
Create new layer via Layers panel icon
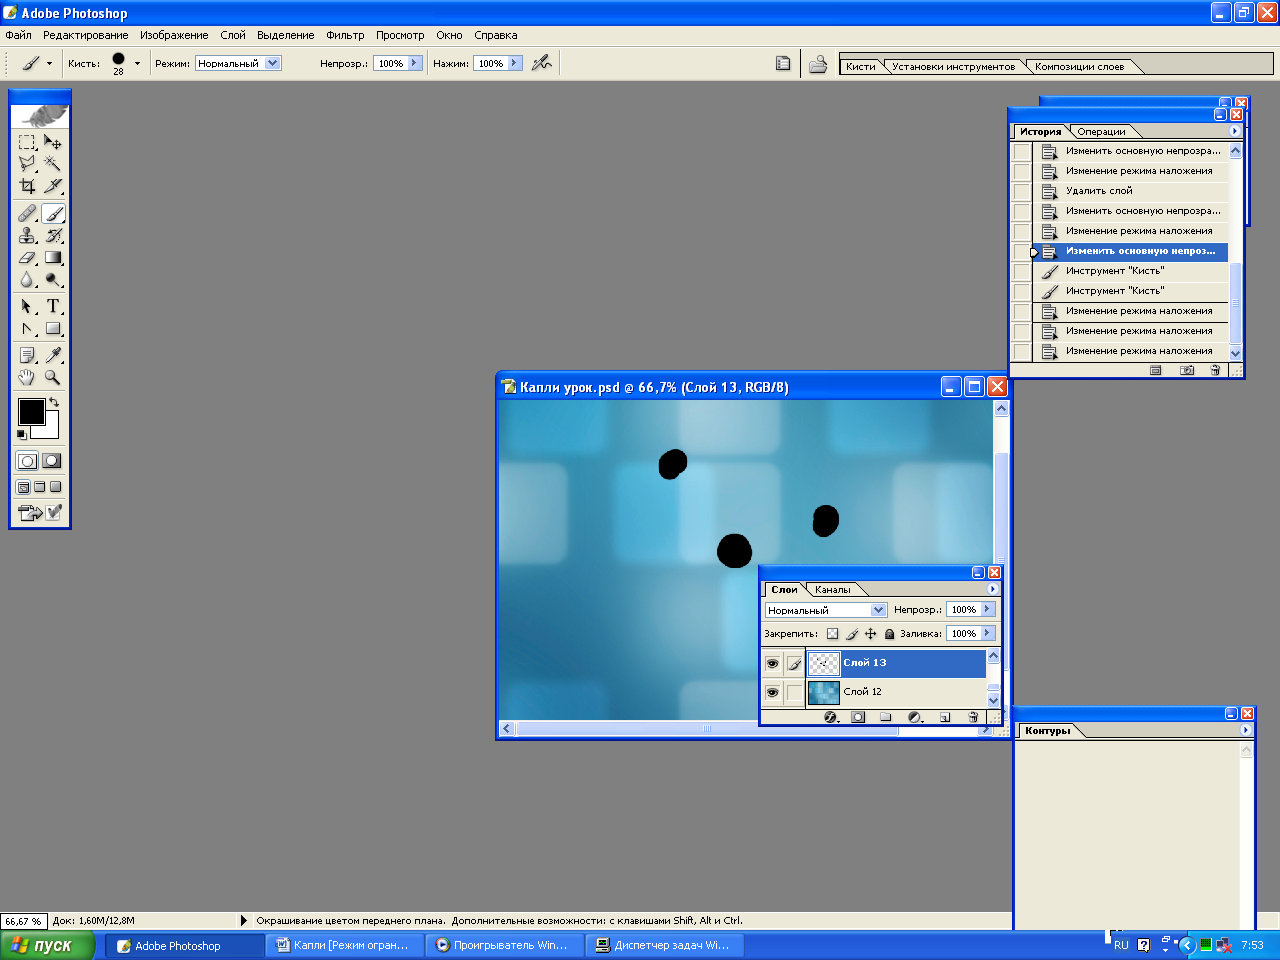(944, 717)
